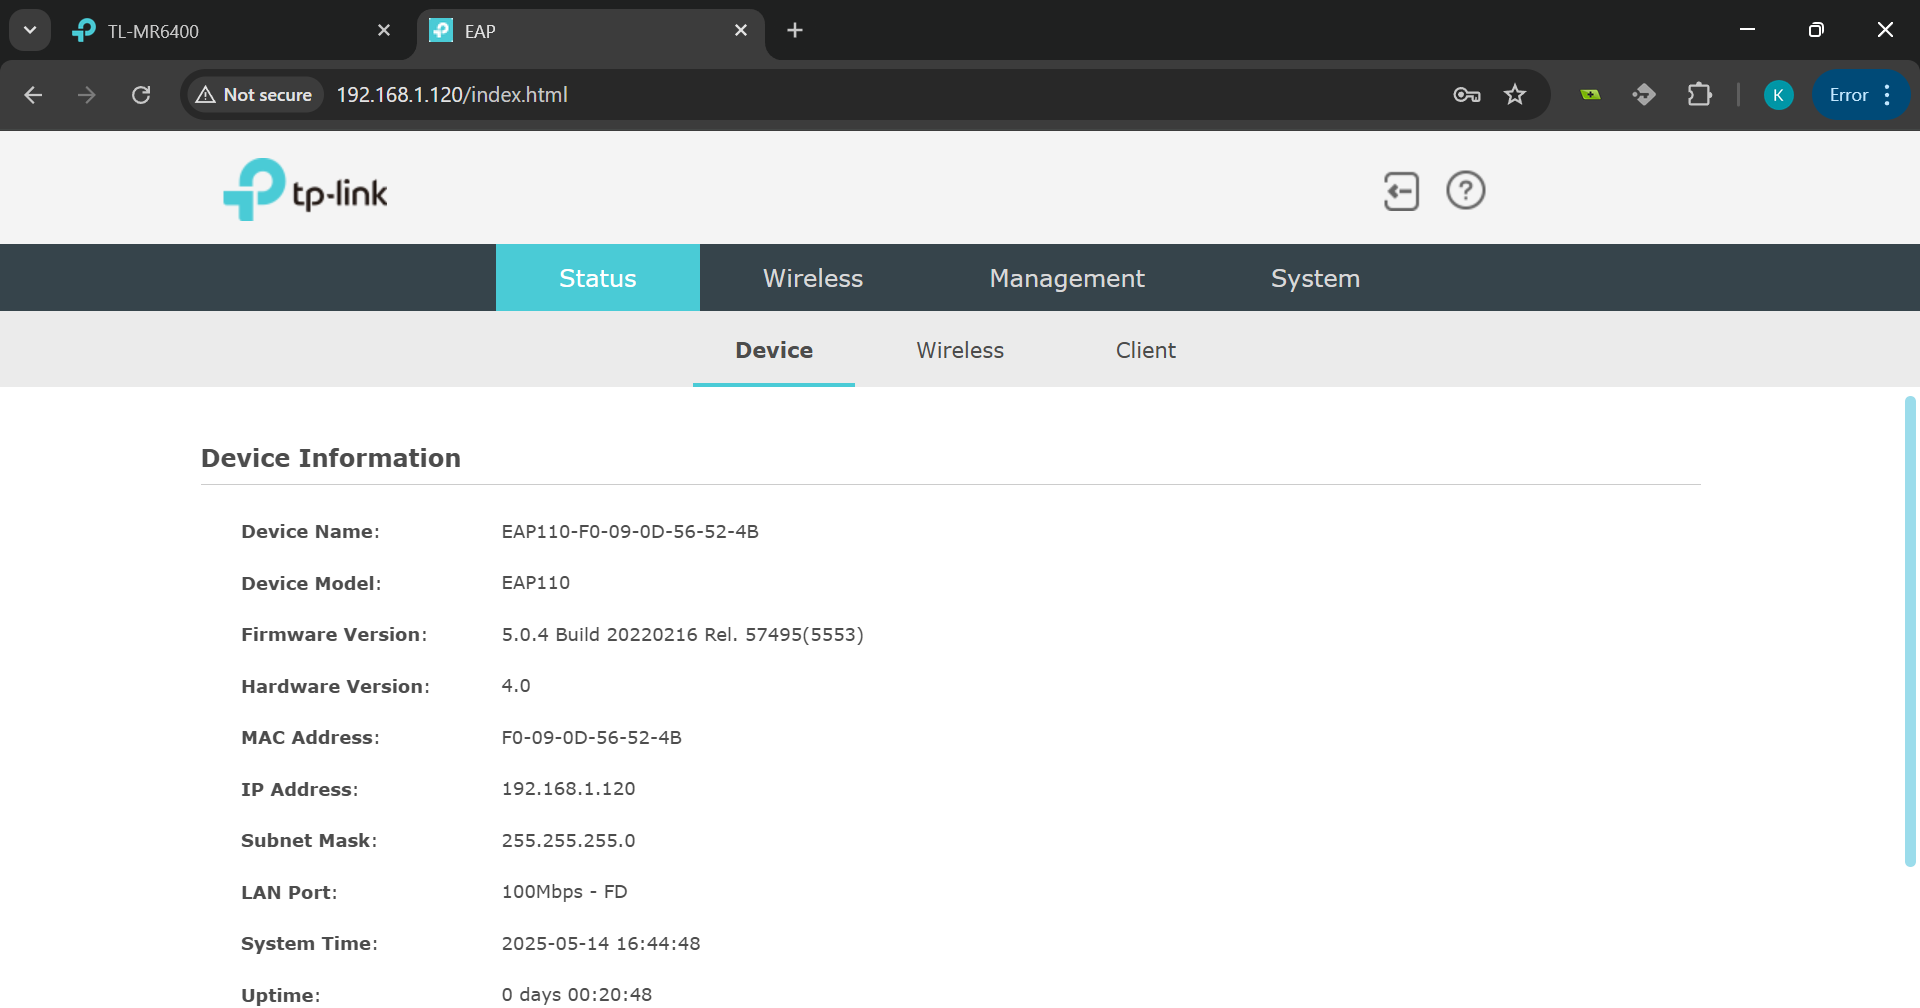Close the TL-MR6400 tab

pos(384,31)
